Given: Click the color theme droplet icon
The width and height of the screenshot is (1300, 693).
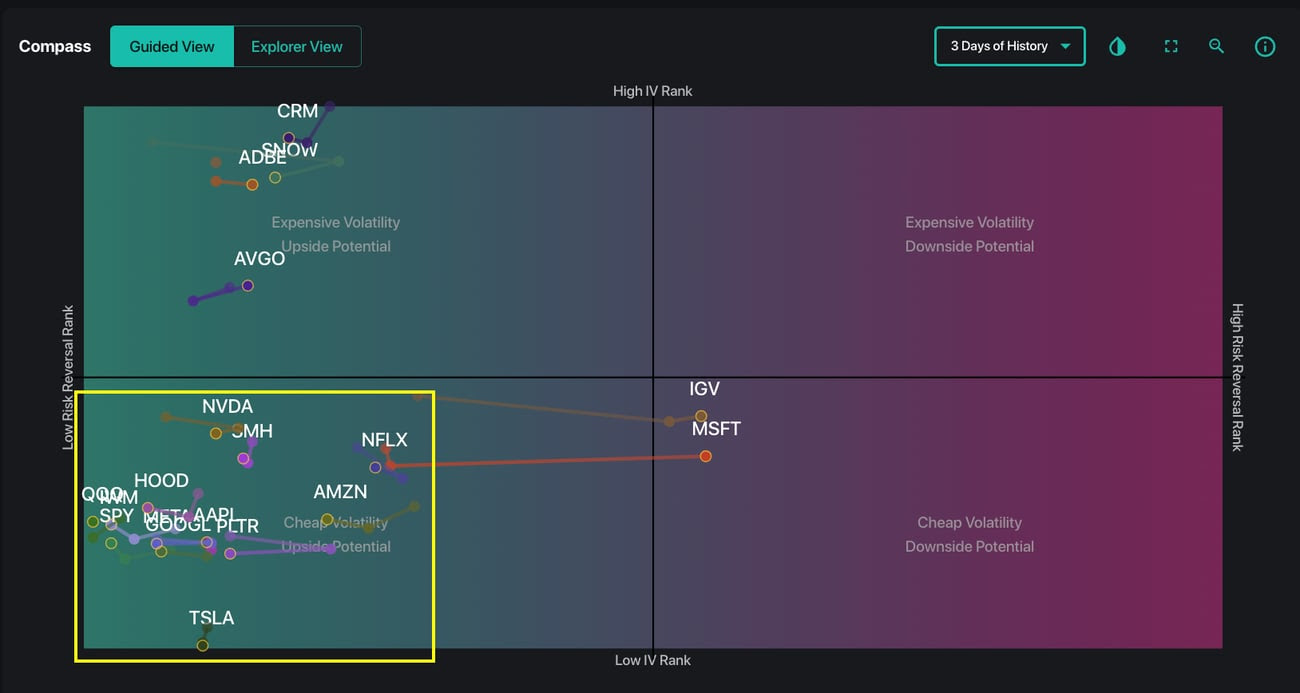Looking at the screenshot, I should 1117,47.
